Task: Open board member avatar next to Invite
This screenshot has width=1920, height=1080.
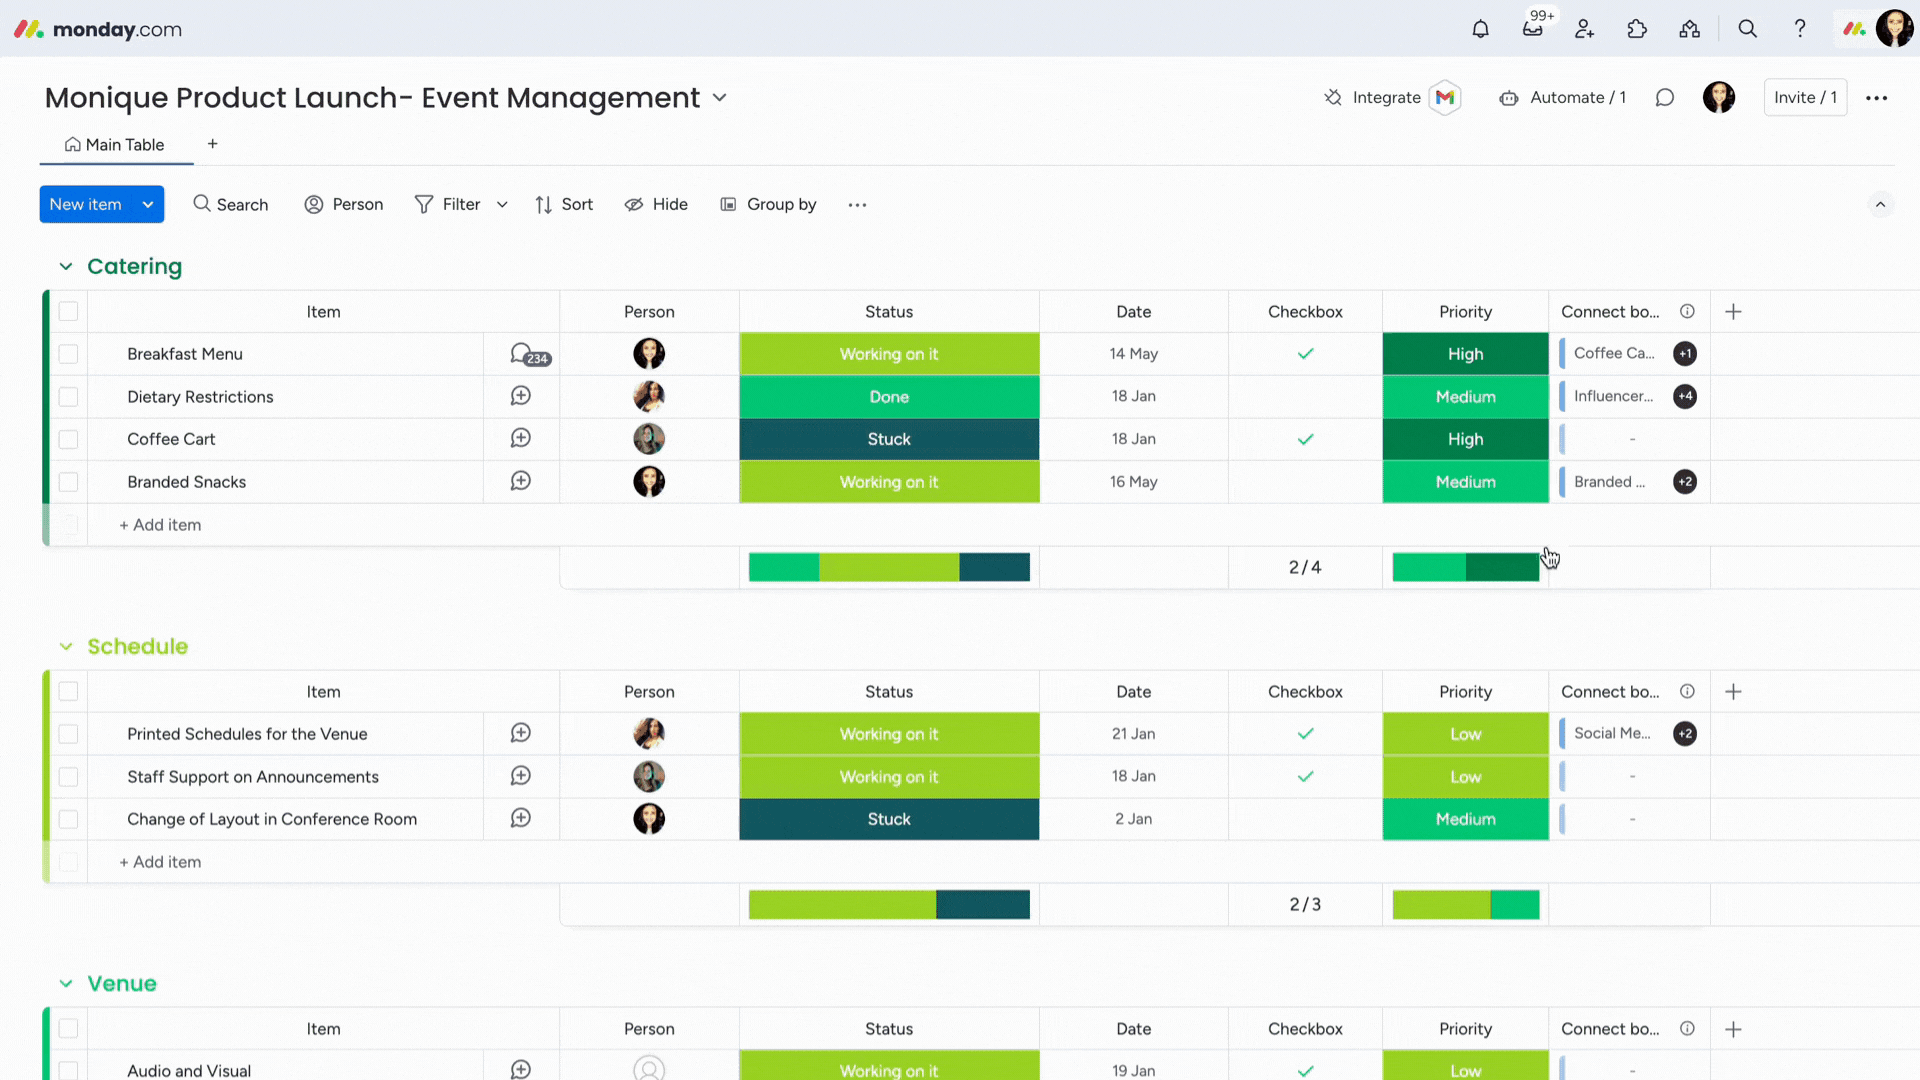Action: coord(1719,97)
